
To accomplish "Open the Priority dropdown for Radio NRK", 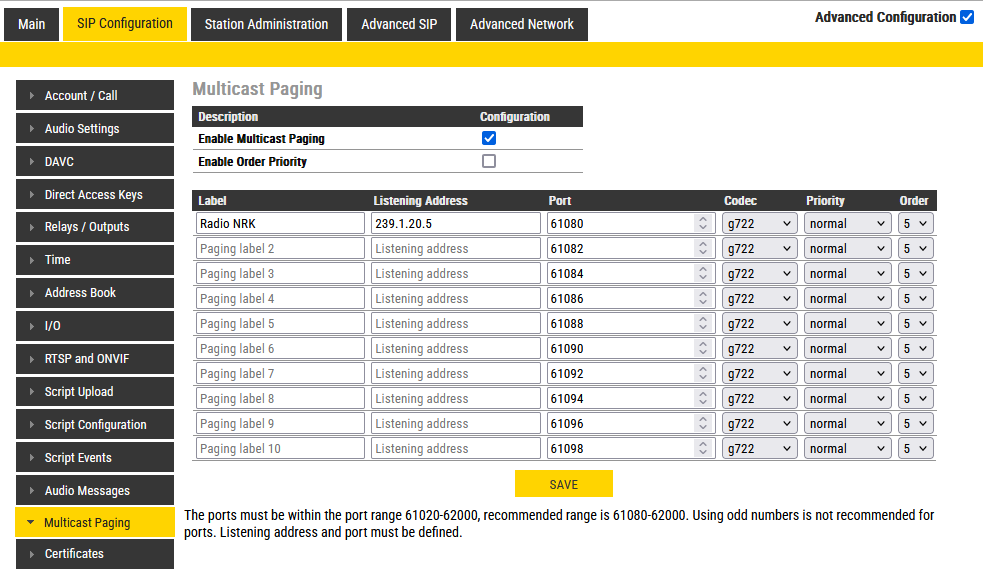I will pos(847,223).
